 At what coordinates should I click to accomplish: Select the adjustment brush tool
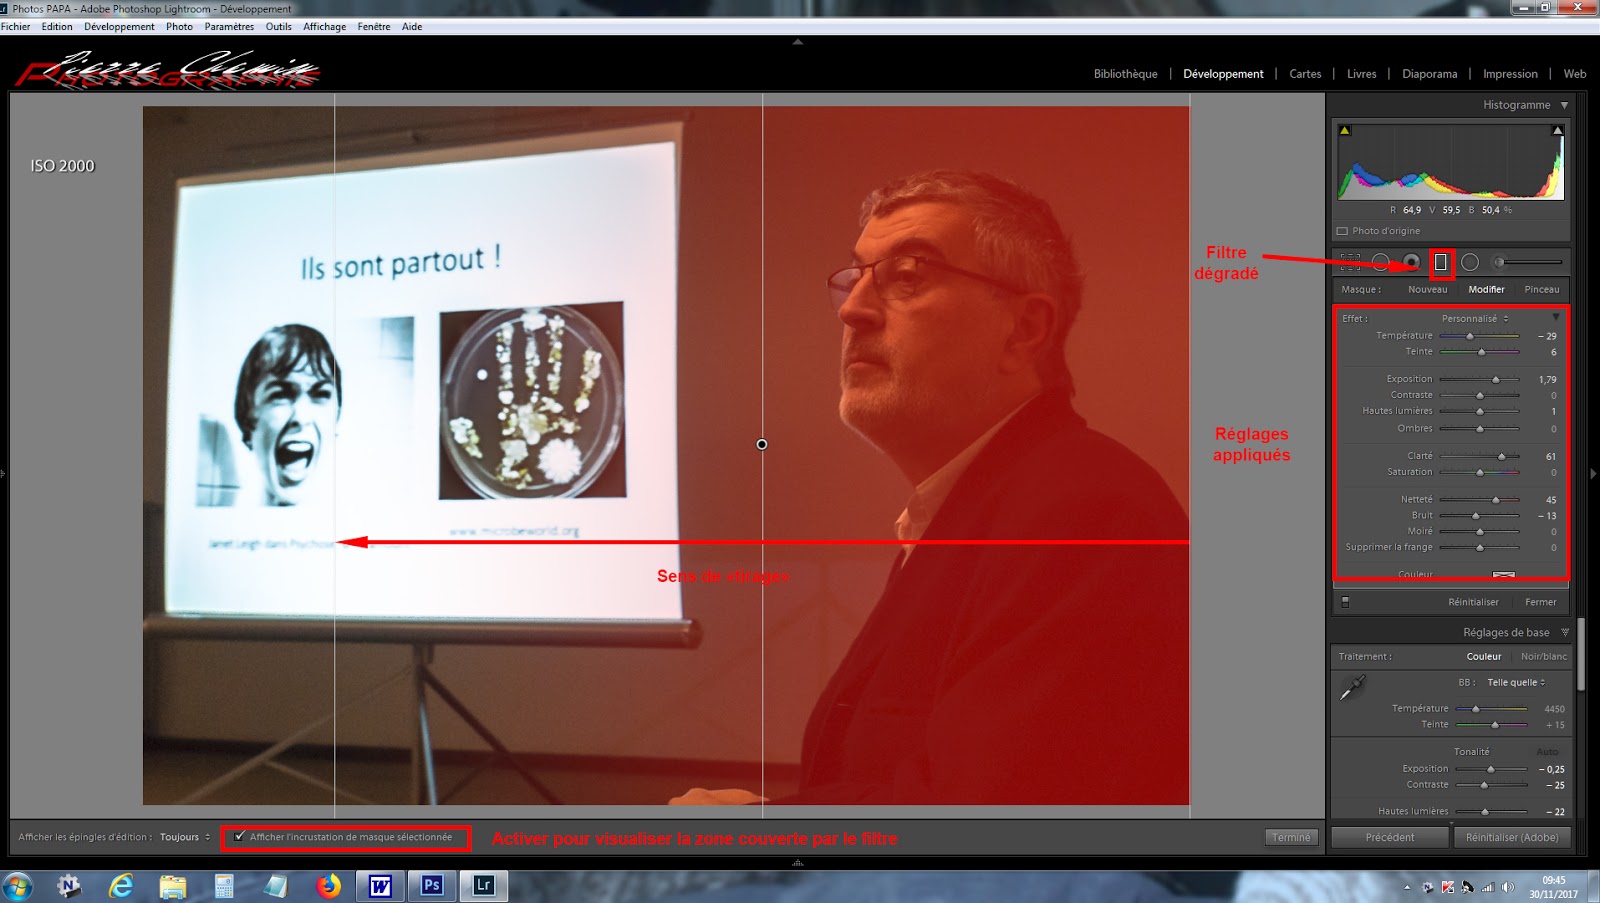pos(1528,262)
